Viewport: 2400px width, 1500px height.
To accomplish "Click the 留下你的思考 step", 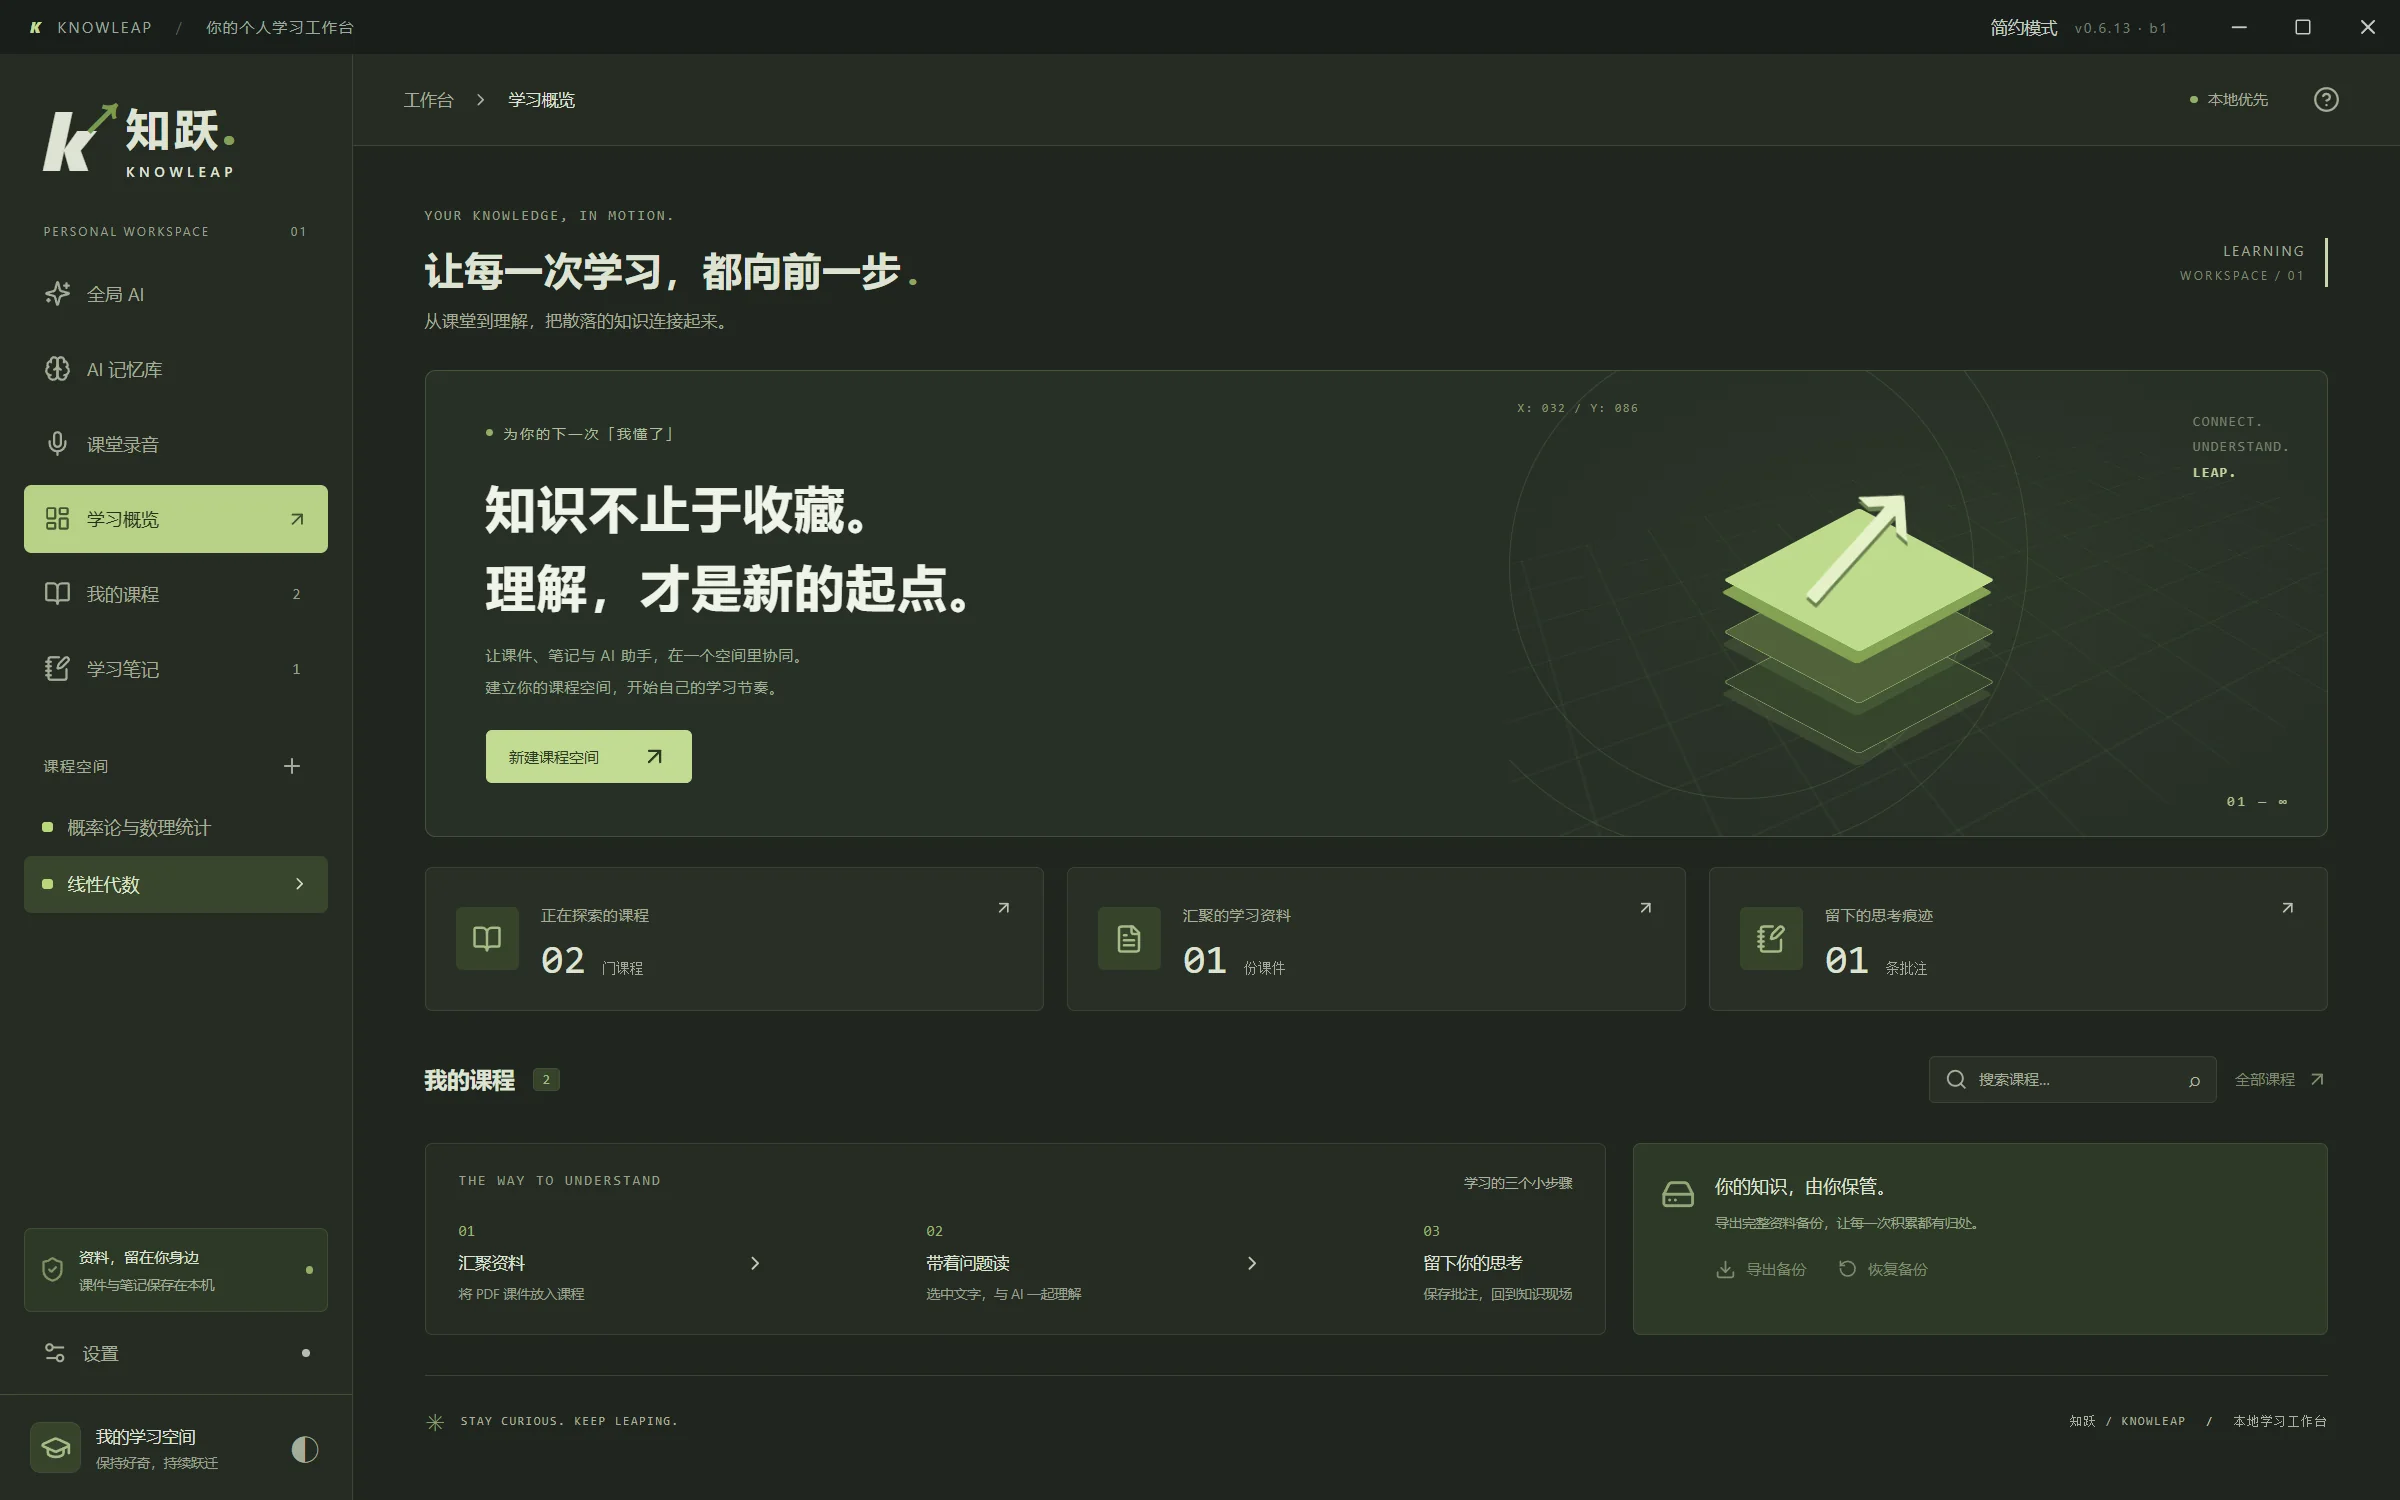I will click(x=1497, y=1263).
